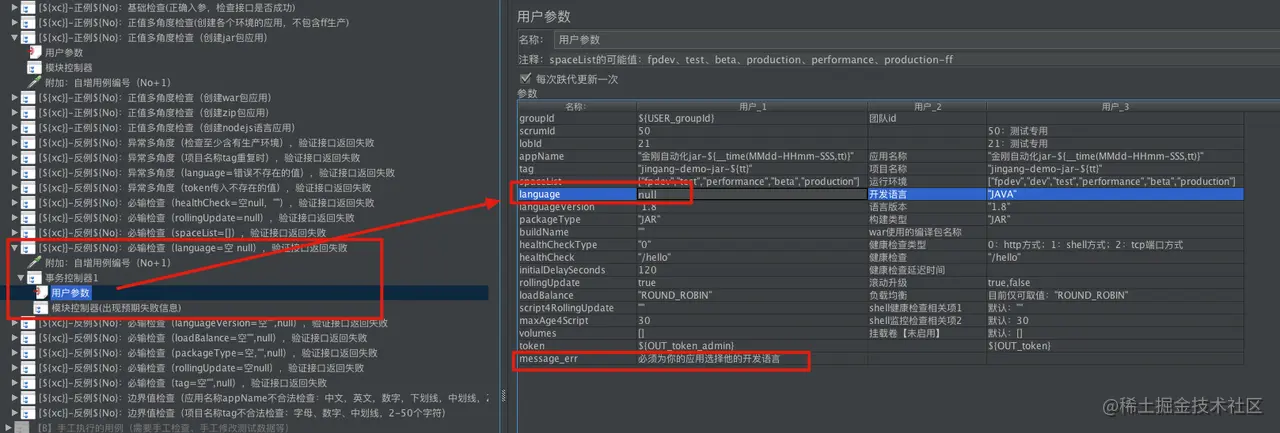Screen dimensions: 1280x433
Task: Select the highlighted 用户参数 tree node
Action: click(x=70, y=292)
